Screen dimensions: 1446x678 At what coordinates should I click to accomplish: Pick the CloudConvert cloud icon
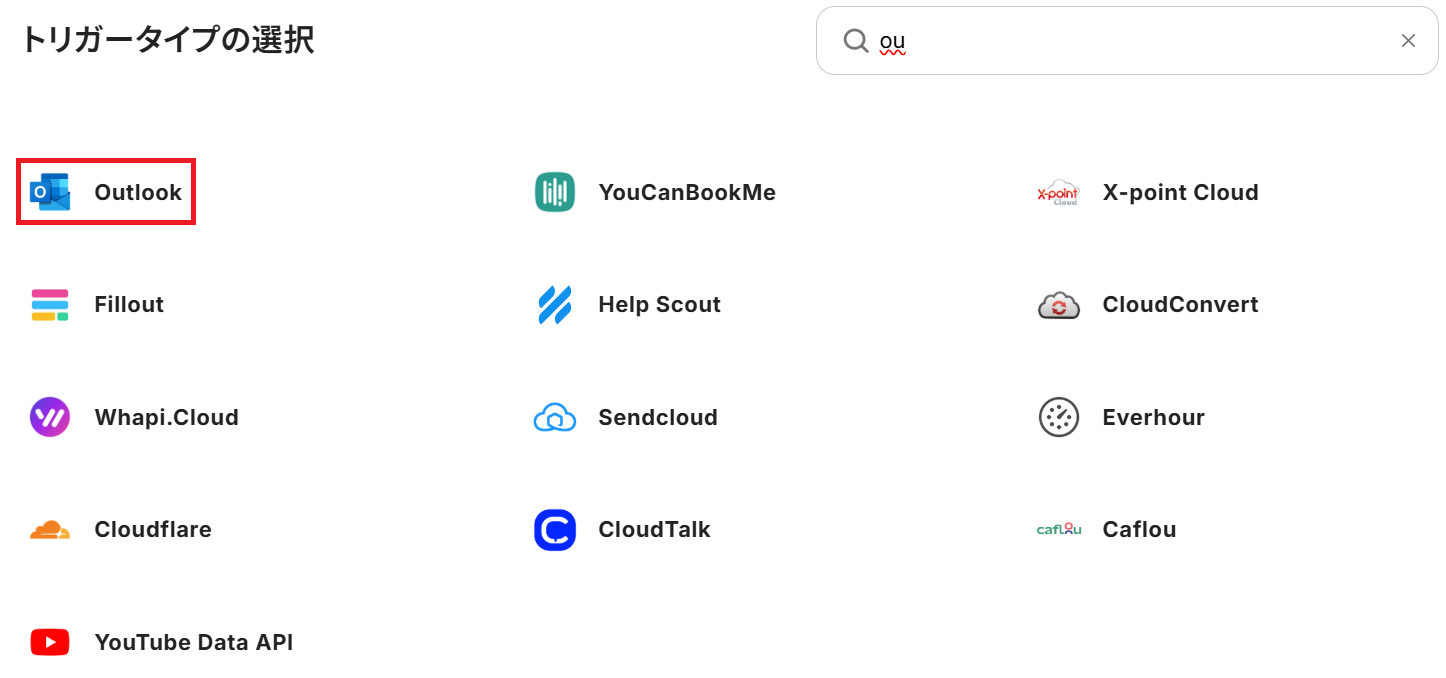(1058, 305)
